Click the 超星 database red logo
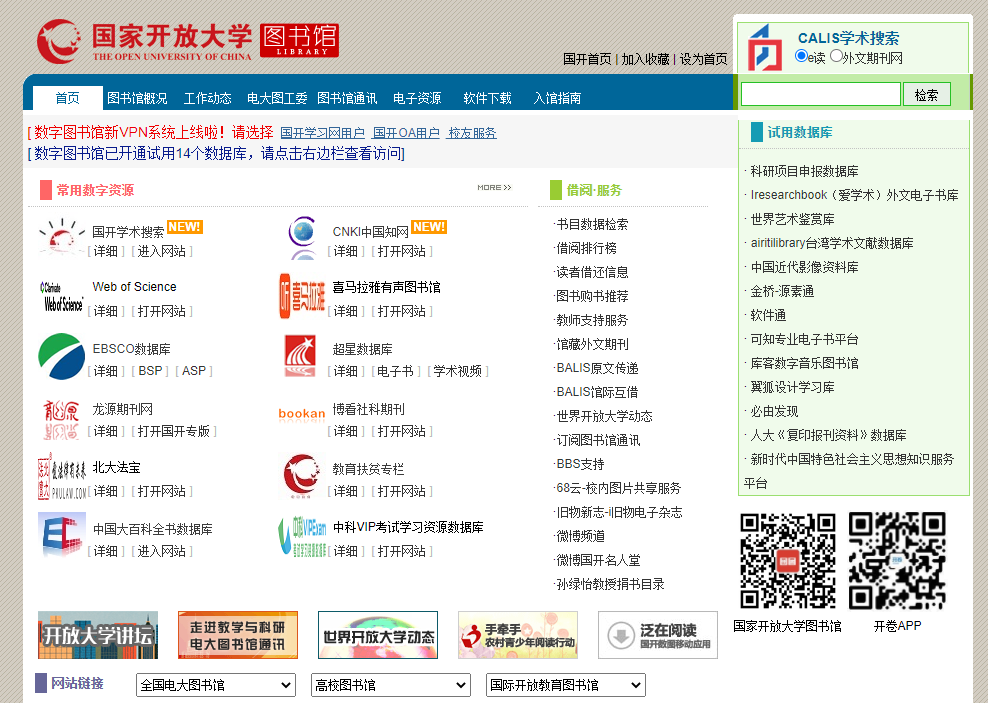988x703 pixels. tap(301, 356)
